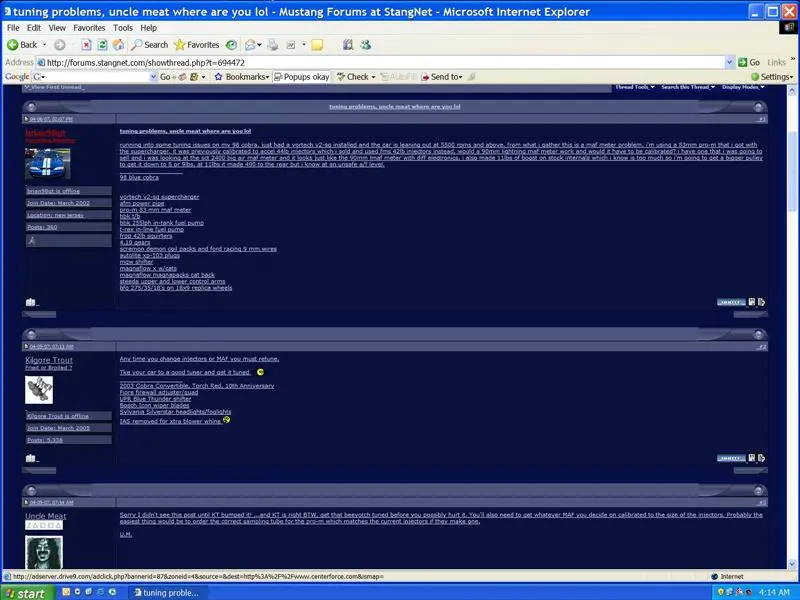Screen dimensions: 800x600
Task: Open the Display Modes dropdown
Action: [x=743, y=87]
